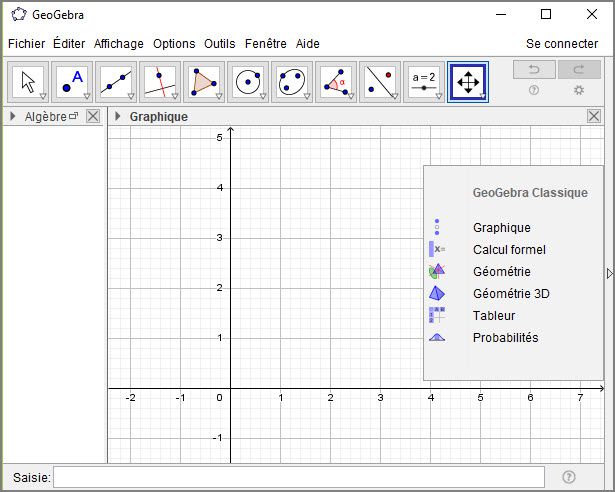Choose the Tableur perspective label
Image resolution: width=615 pixels, height=492 pixels.
[x=494, y=315]
